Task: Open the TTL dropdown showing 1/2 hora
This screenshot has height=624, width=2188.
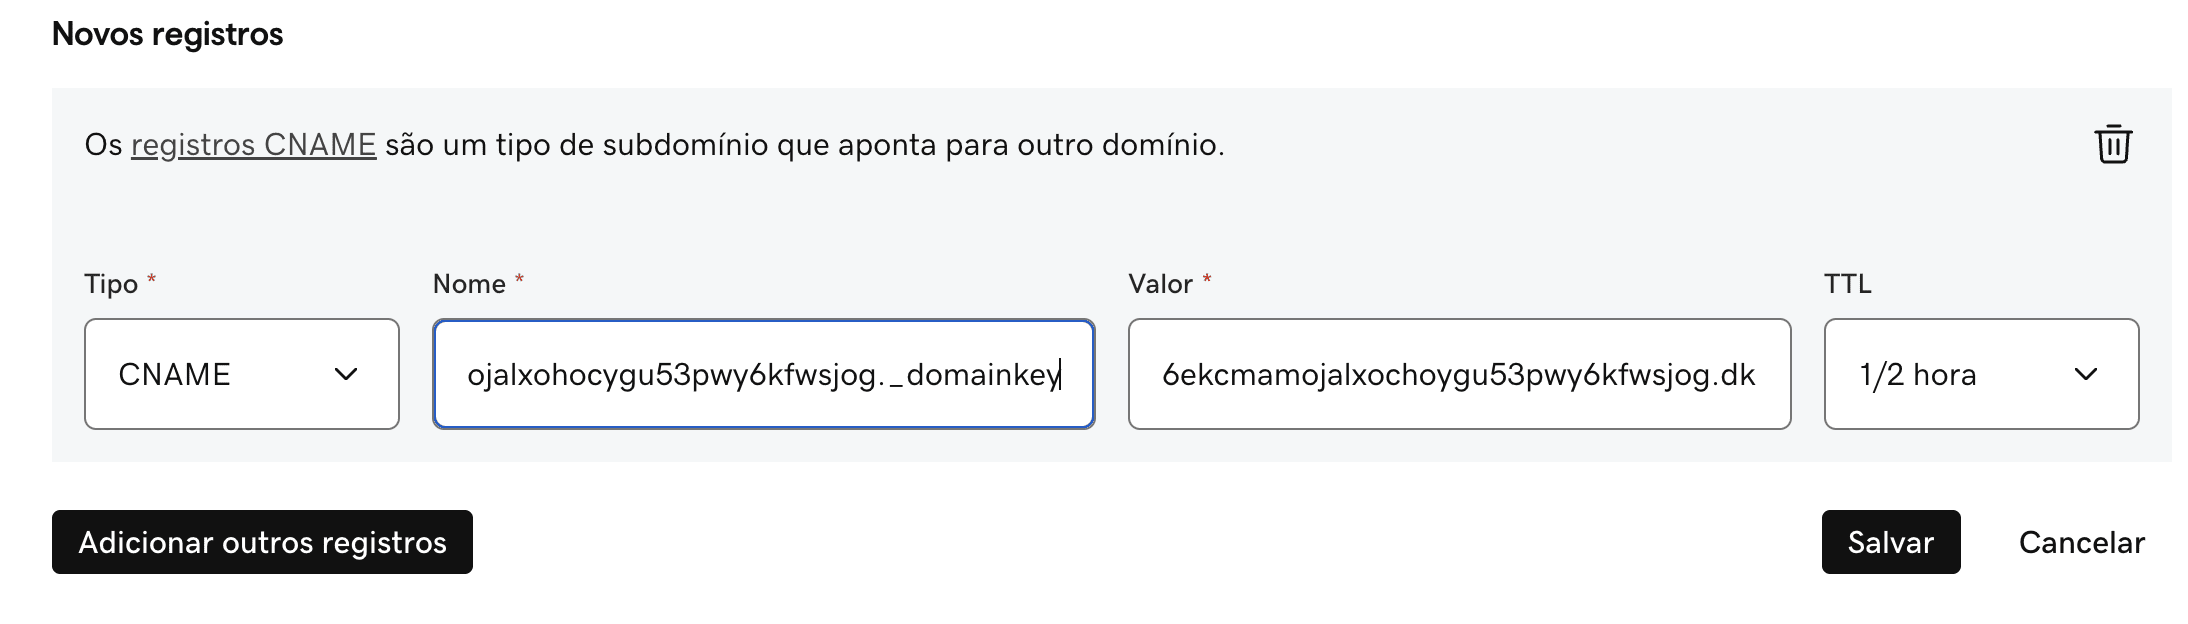Action: 1980,375
